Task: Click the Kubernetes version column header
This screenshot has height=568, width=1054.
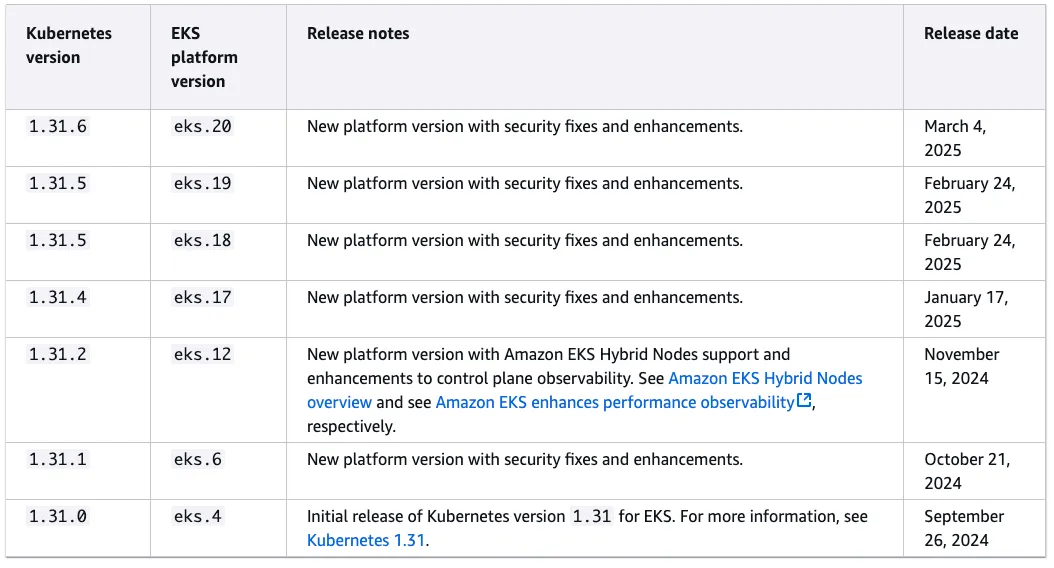Action: [x=69, y=45]
